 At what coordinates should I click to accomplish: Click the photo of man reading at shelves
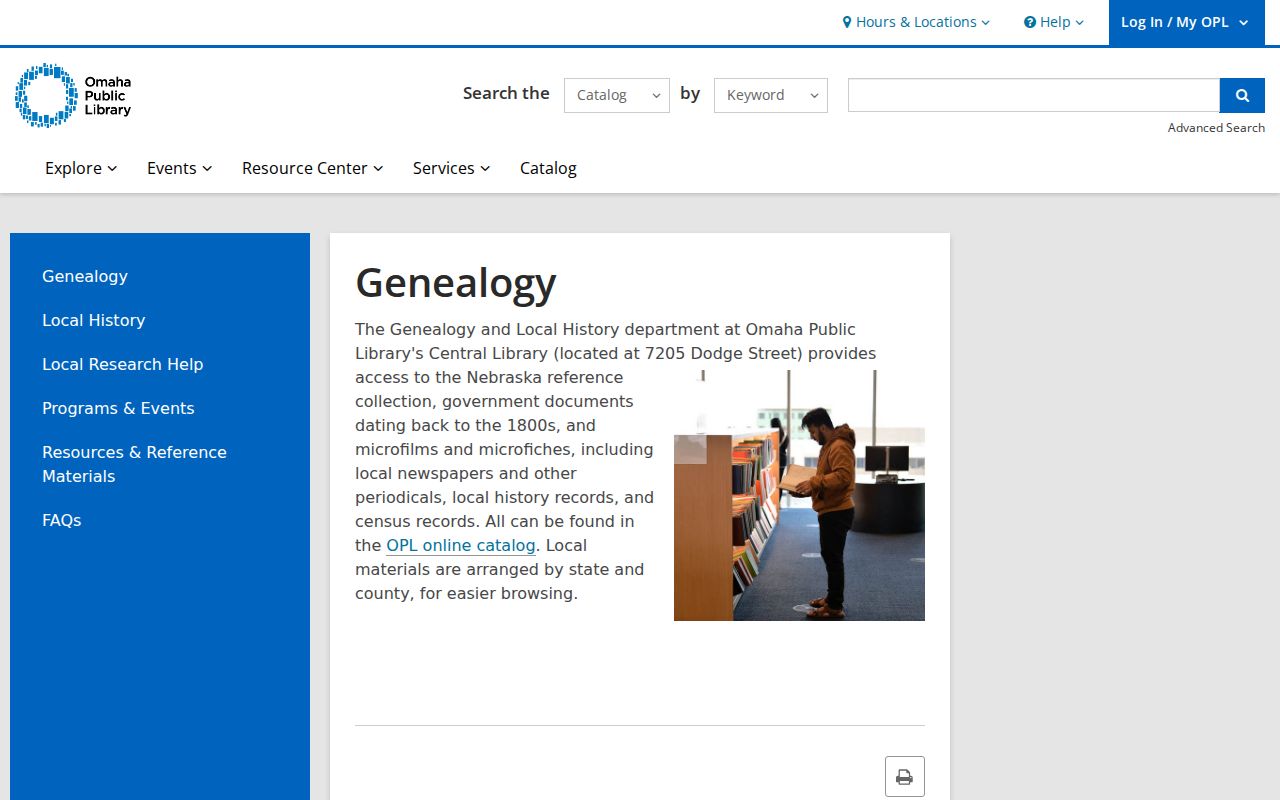799,496
